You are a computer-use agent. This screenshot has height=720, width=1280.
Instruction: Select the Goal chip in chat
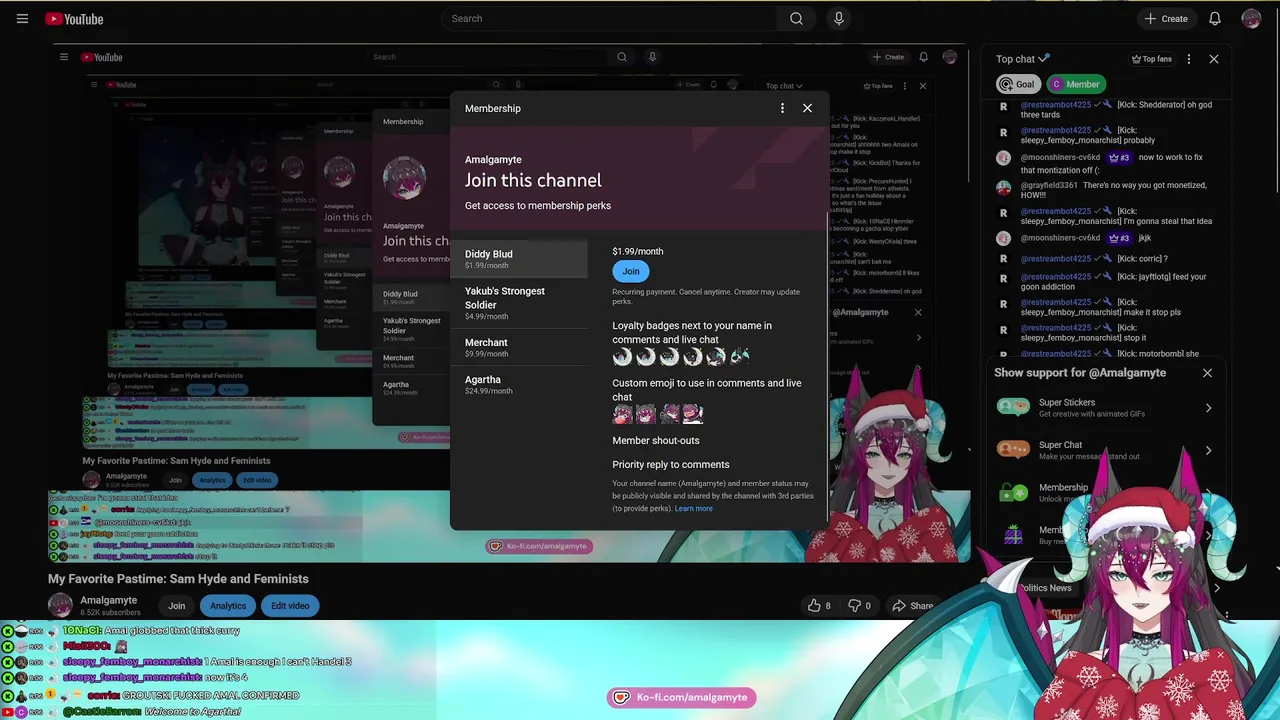[x=1017, y=84]
